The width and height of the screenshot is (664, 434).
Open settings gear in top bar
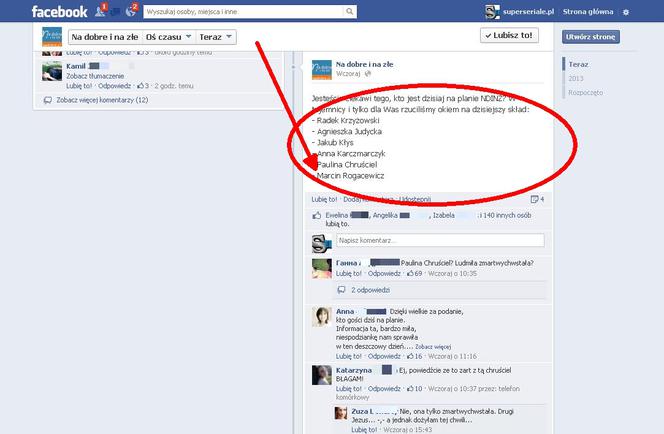click(626, 12)
